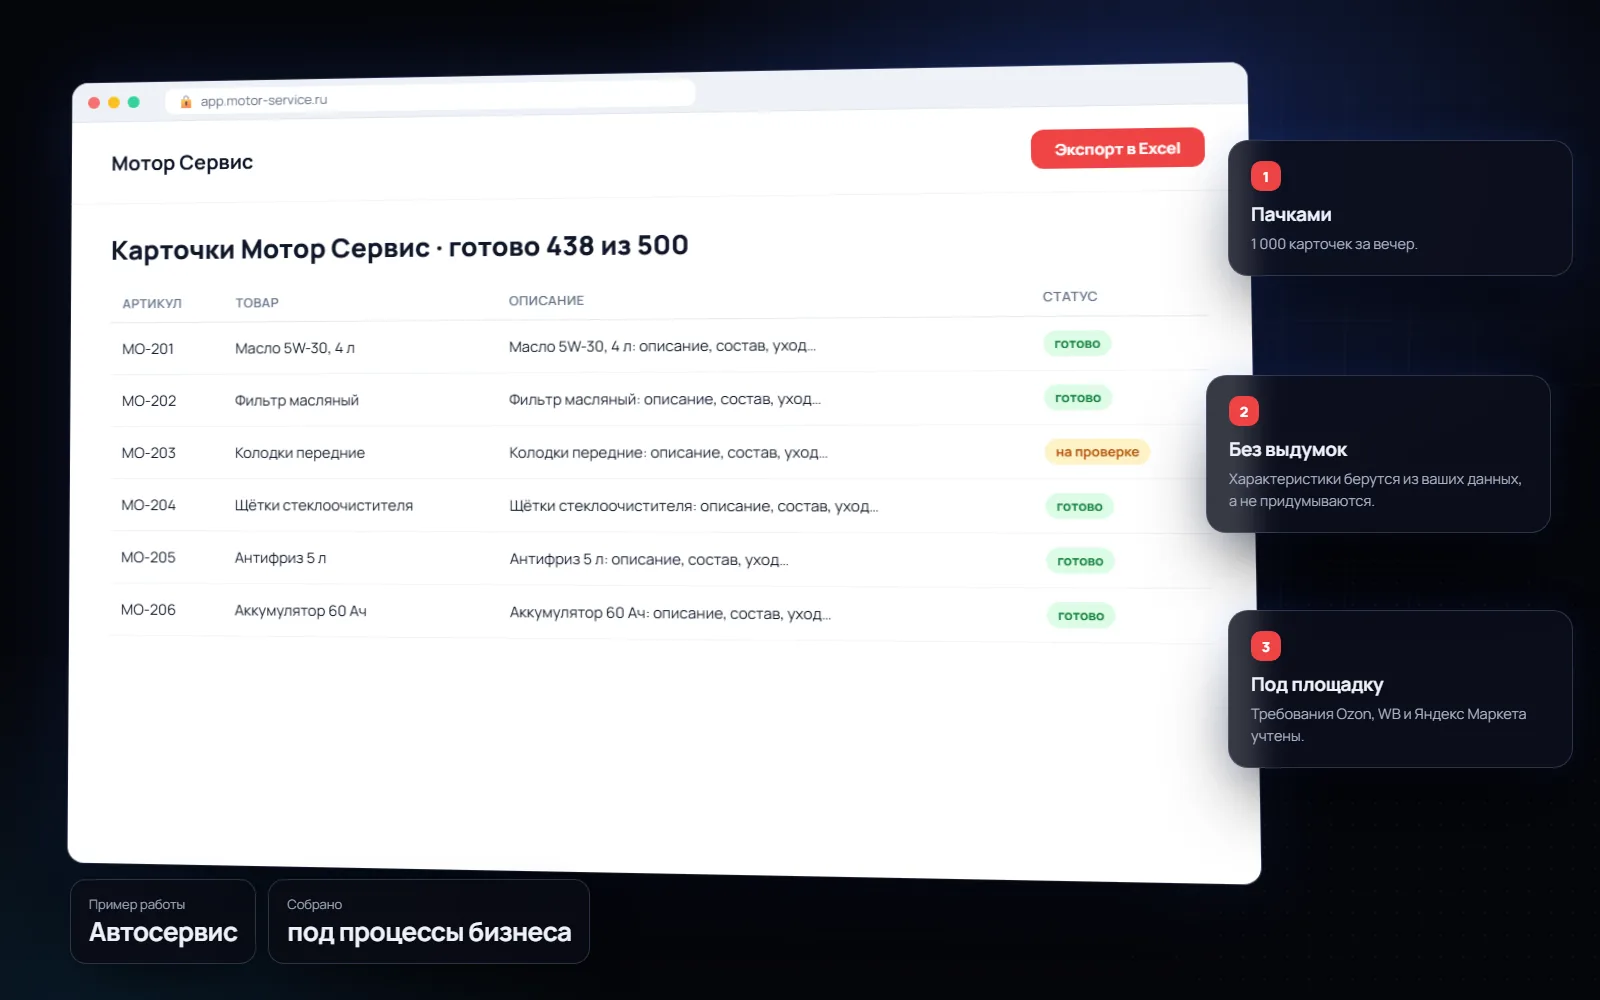This screenshot has height=1000, width=1600.
Task: Click the АРТИКУЛ column header
Action: tap(152, 303)
